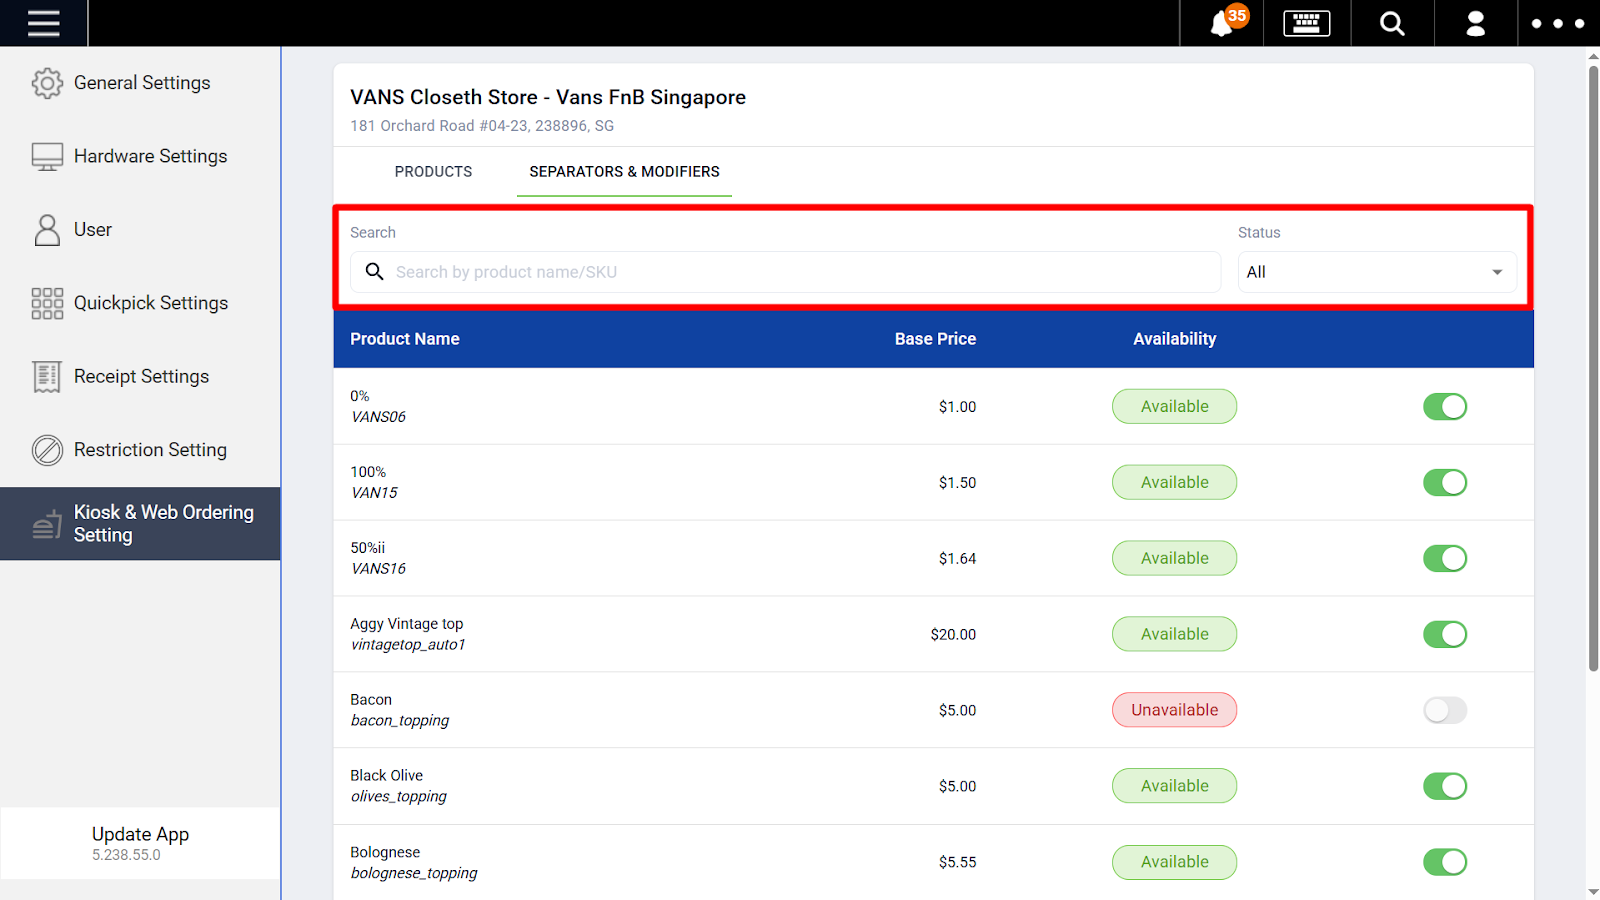Viewport: 1600px width, 900px height.
Task: Click the General Settings gear icon
Action: [47, 83]
